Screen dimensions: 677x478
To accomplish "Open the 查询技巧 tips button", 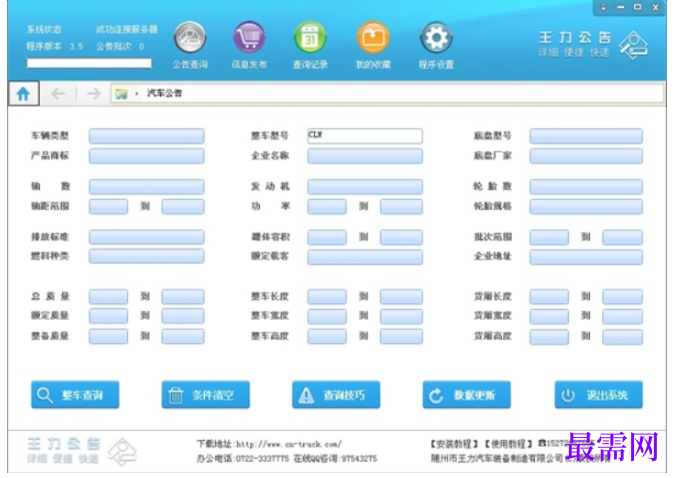I will (x=336, y=395).
